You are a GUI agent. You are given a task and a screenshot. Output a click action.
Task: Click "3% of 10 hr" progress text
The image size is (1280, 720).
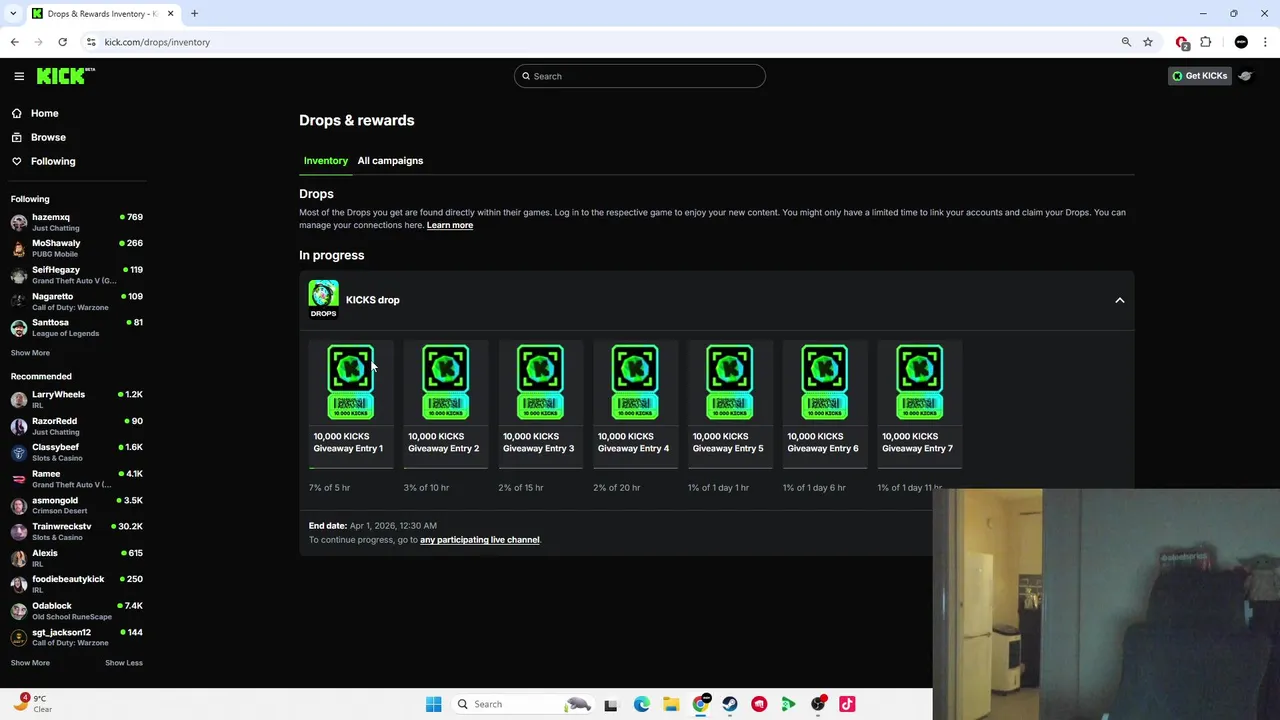426,488
